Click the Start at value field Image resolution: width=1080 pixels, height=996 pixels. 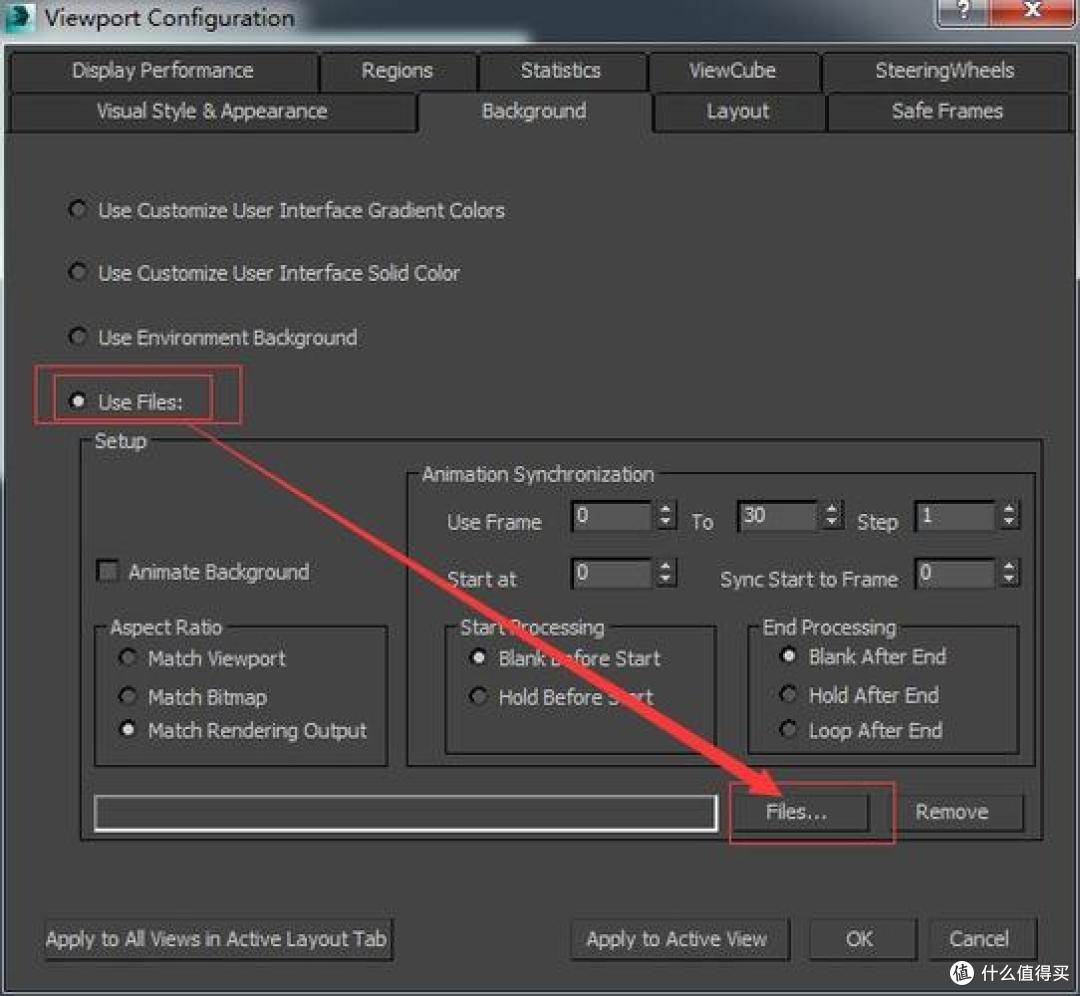point(612,573)
